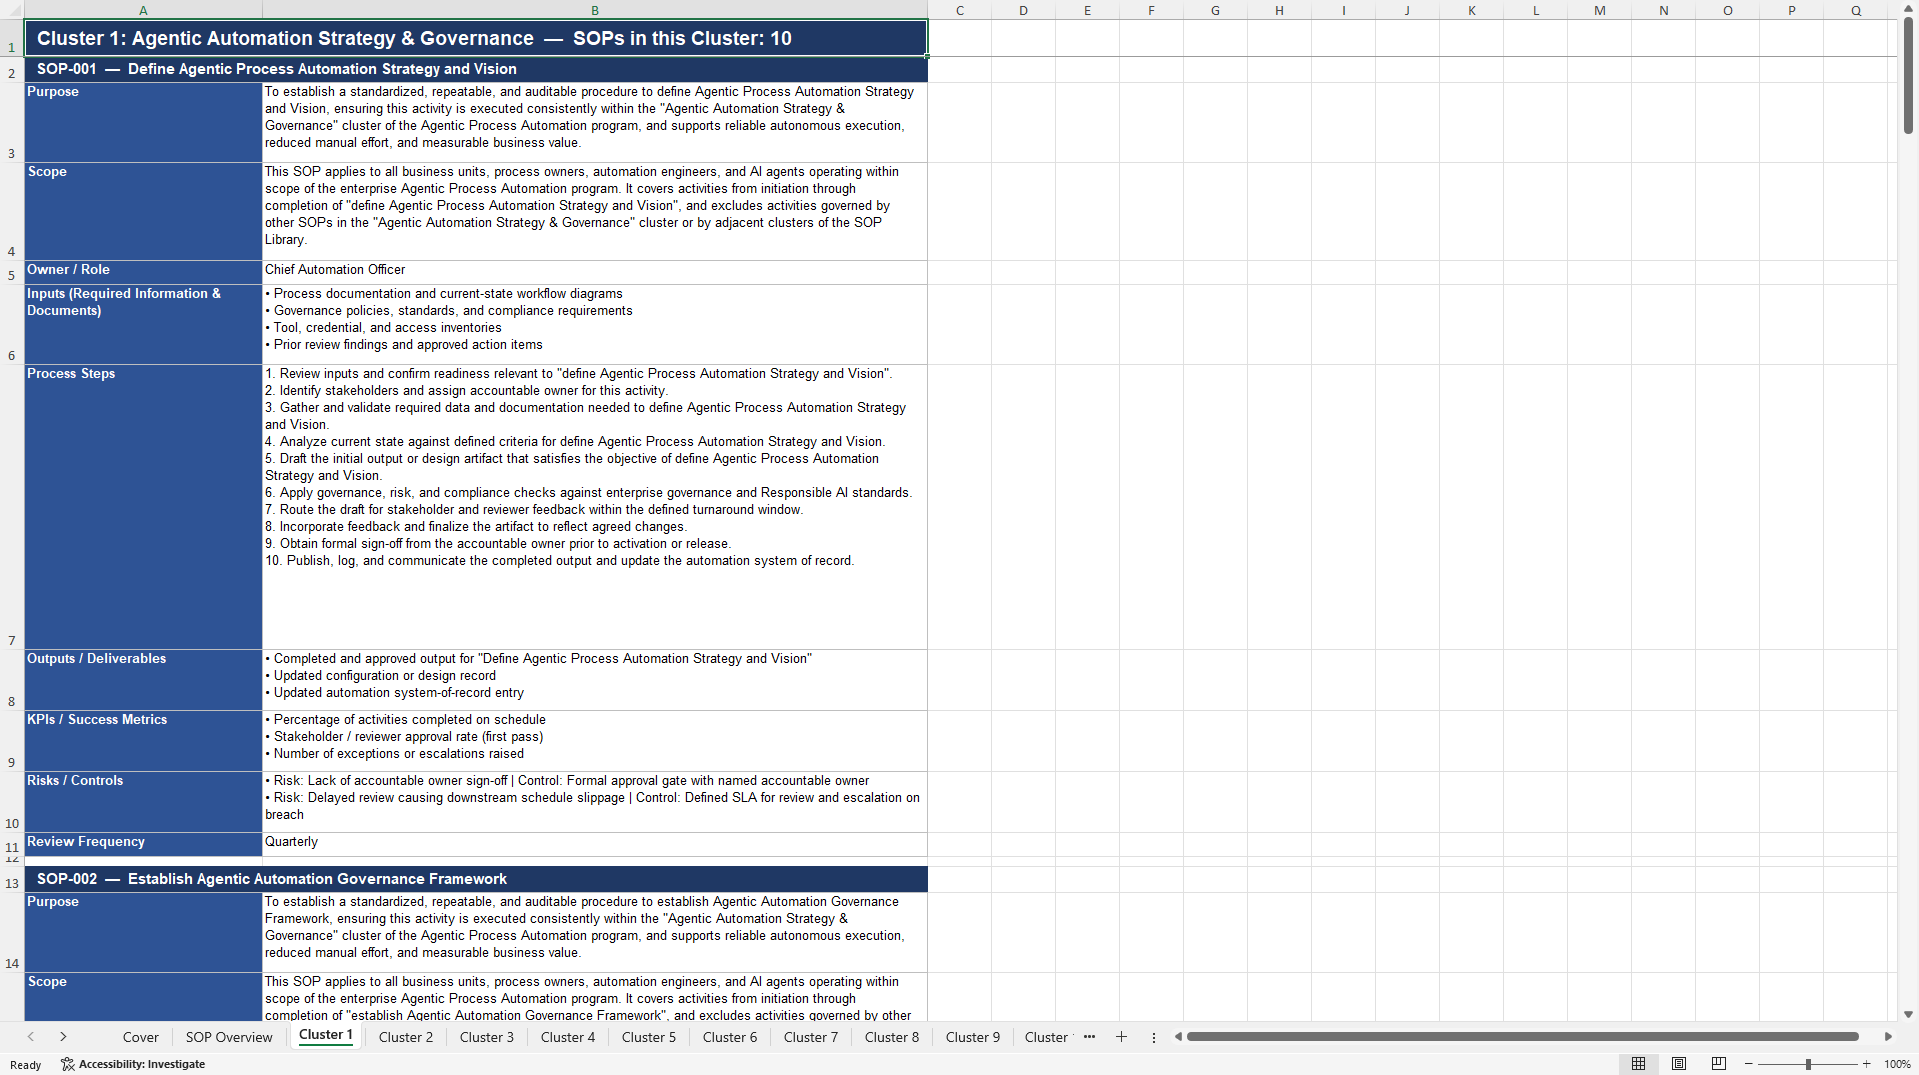
Task: Go to previous sheet tab arrow
Action: [x=31, y=1037]
